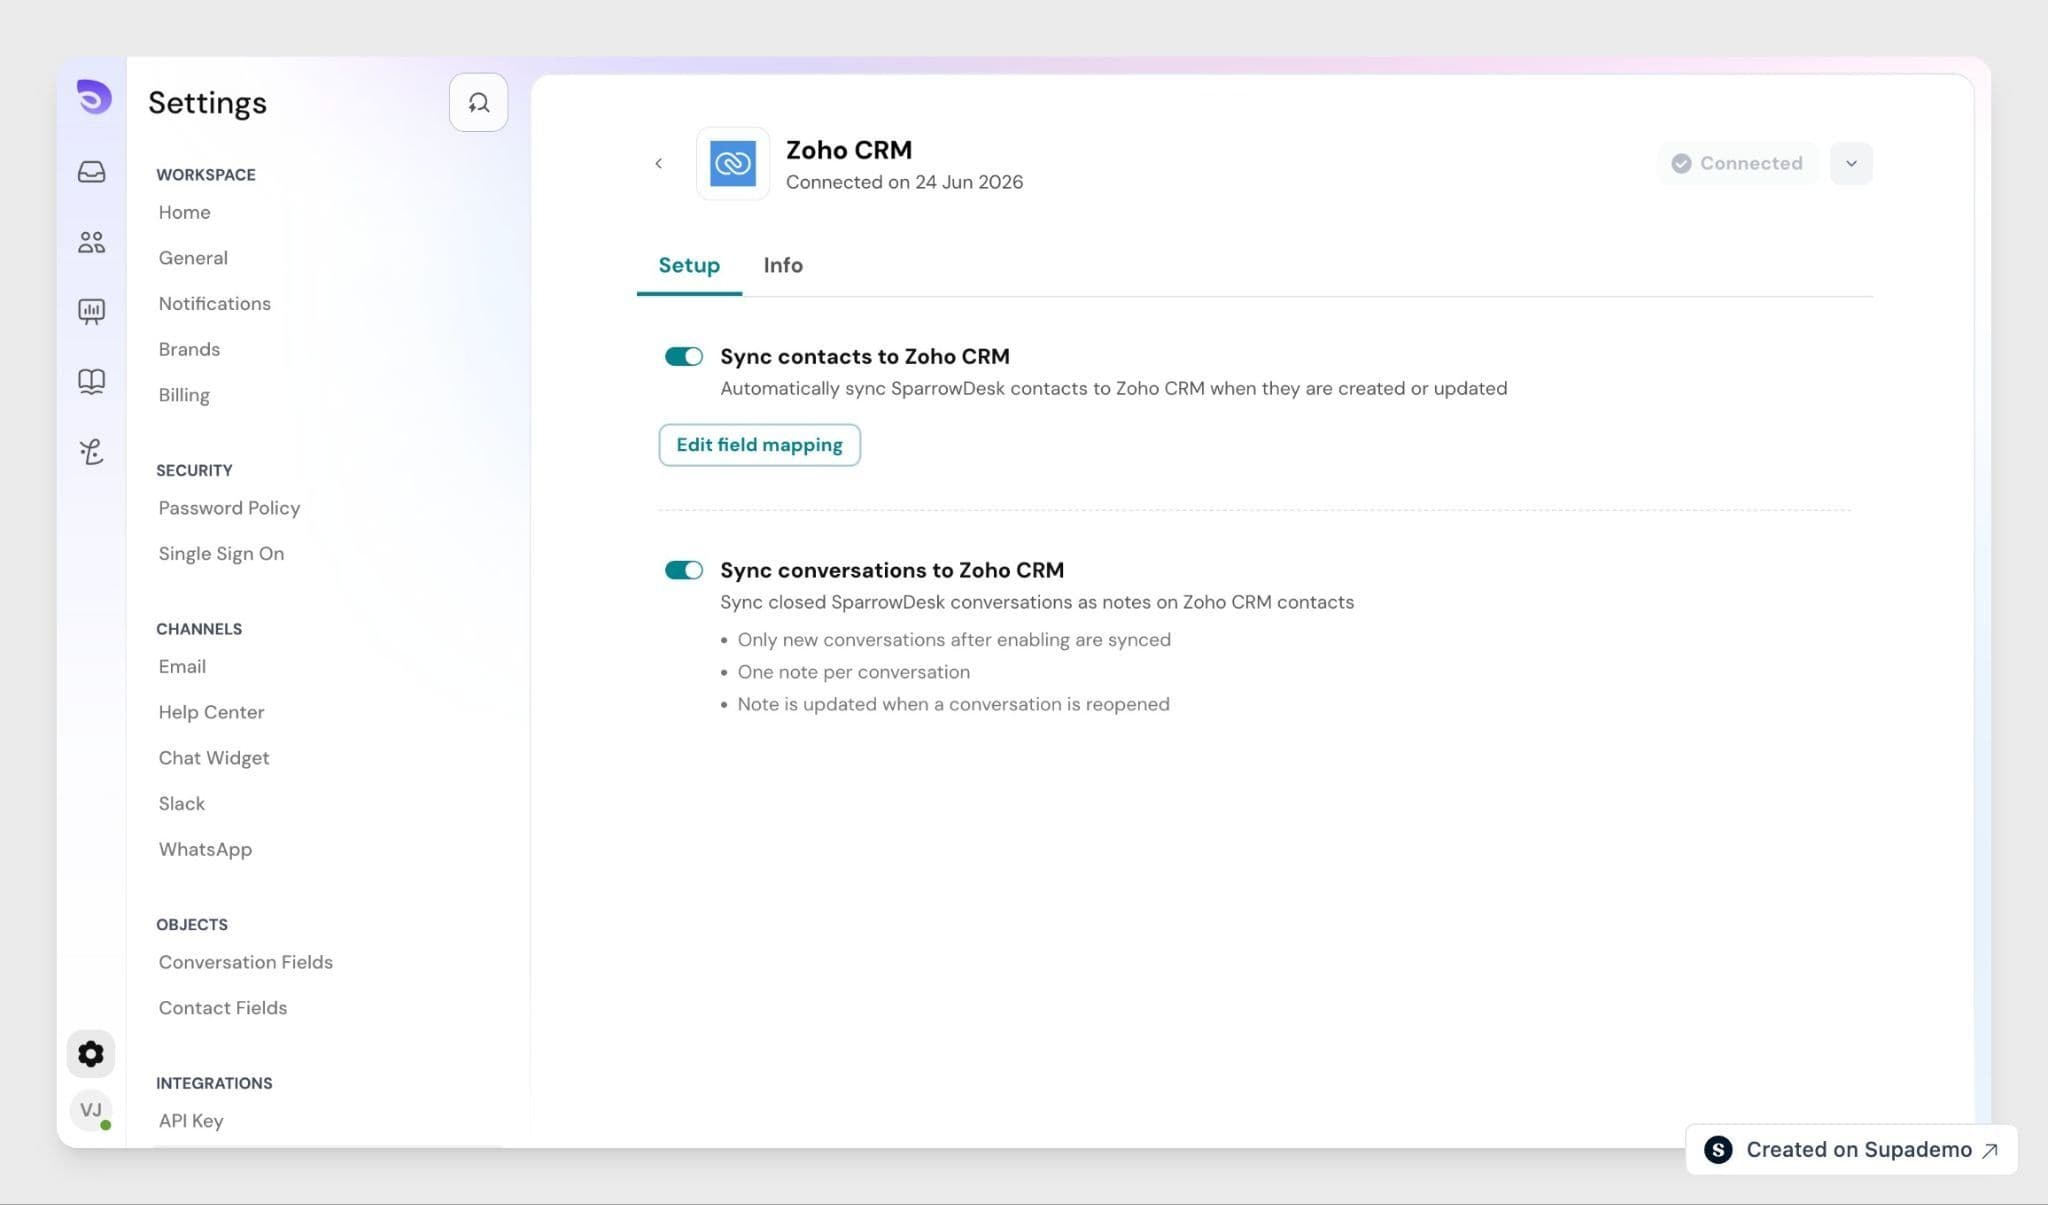Switch to the Info tab
2048x1205 pixels.
pyautogui.click(x=783, y=265)
